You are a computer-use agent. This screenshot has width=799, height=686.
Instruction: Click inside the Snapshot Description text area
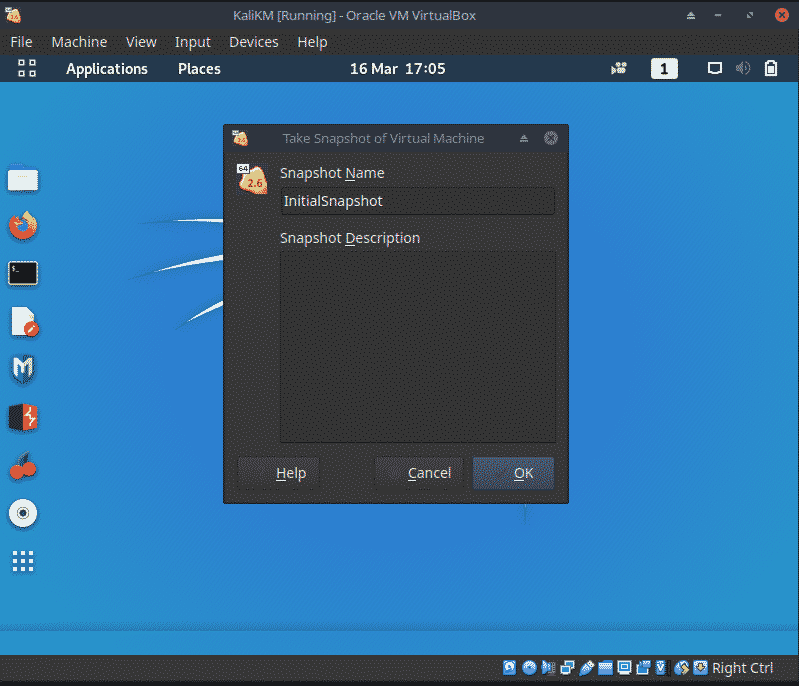(x=417, y=347)
